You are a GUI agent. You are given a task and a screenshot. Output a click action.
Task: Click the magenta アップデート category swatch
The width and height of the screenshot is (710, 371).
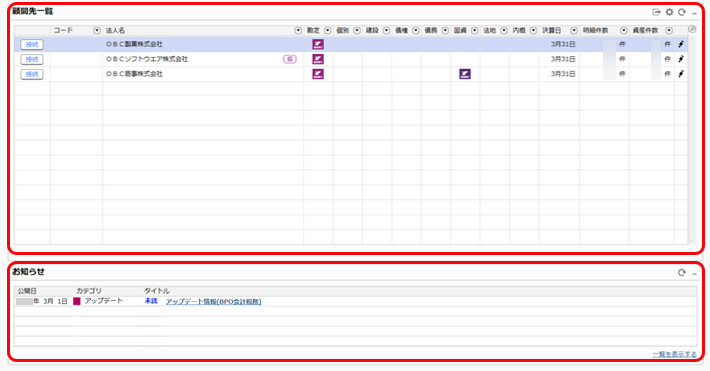coord(77,301)
